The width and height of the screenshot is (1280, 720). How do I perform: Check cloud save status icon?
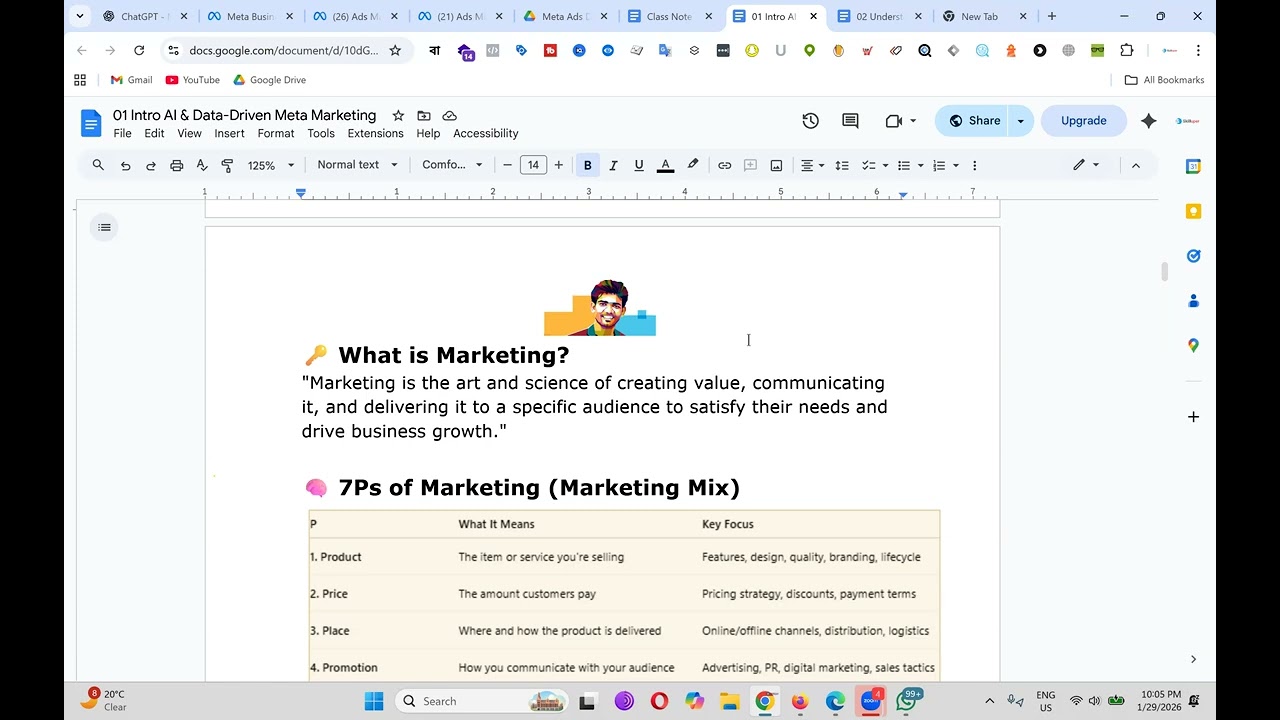coord(450,116)
